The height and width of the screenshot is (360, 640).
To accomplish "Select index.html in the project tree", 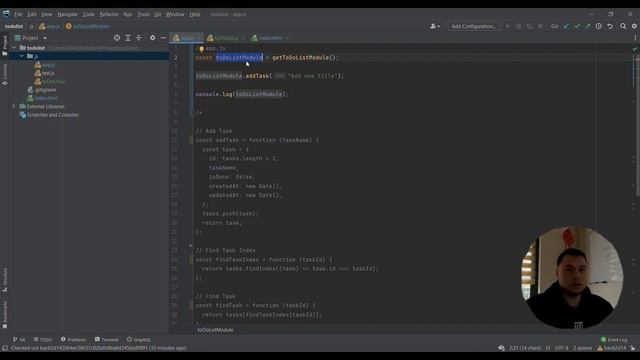I will (x=42, y=98).
